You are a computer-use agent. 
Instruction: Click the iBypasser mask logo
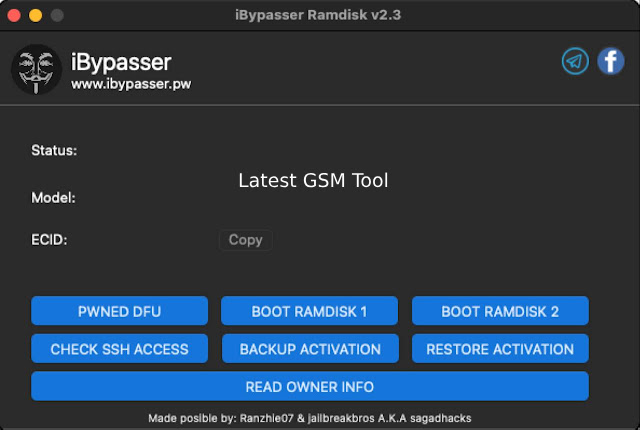36,69
